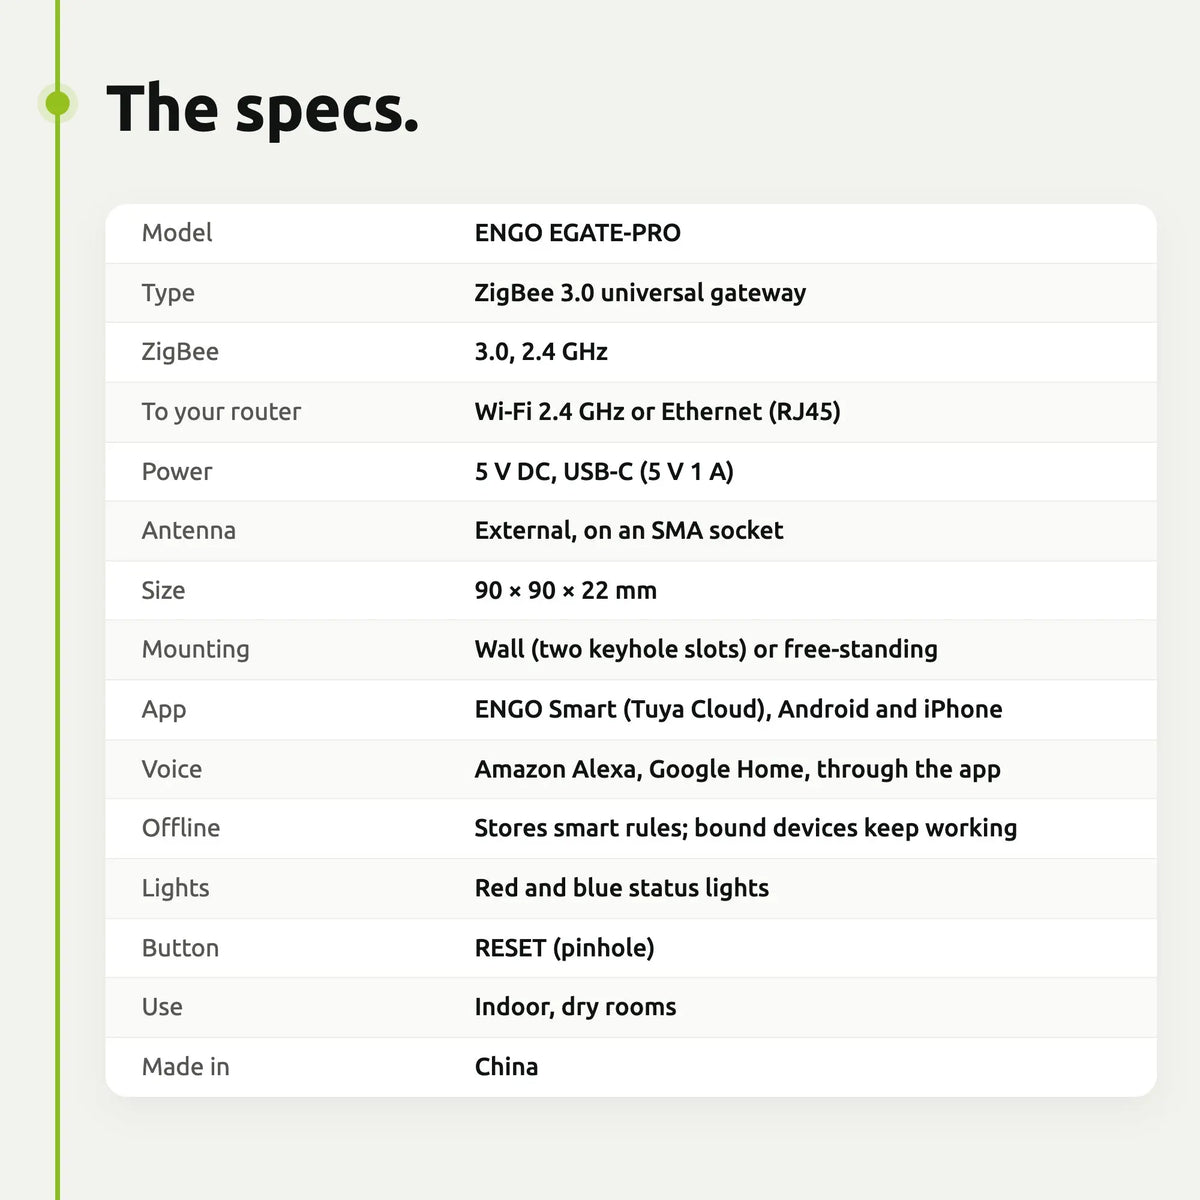The image size is (1200, 1200).
Task: Select the Button row RESET (pinhole) value
Action: click(564, 948)
